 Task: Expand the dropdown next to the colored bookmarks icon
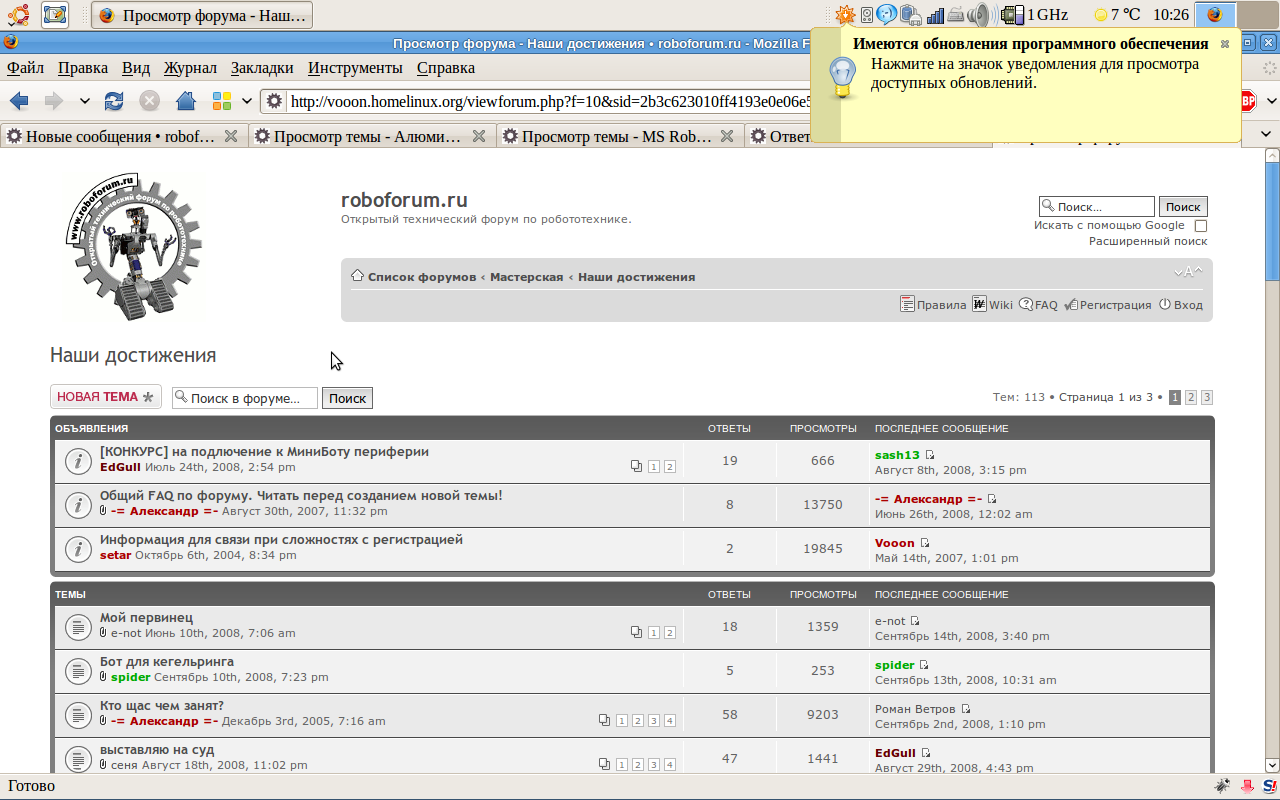pyautogui.click(x=247, y=101)
